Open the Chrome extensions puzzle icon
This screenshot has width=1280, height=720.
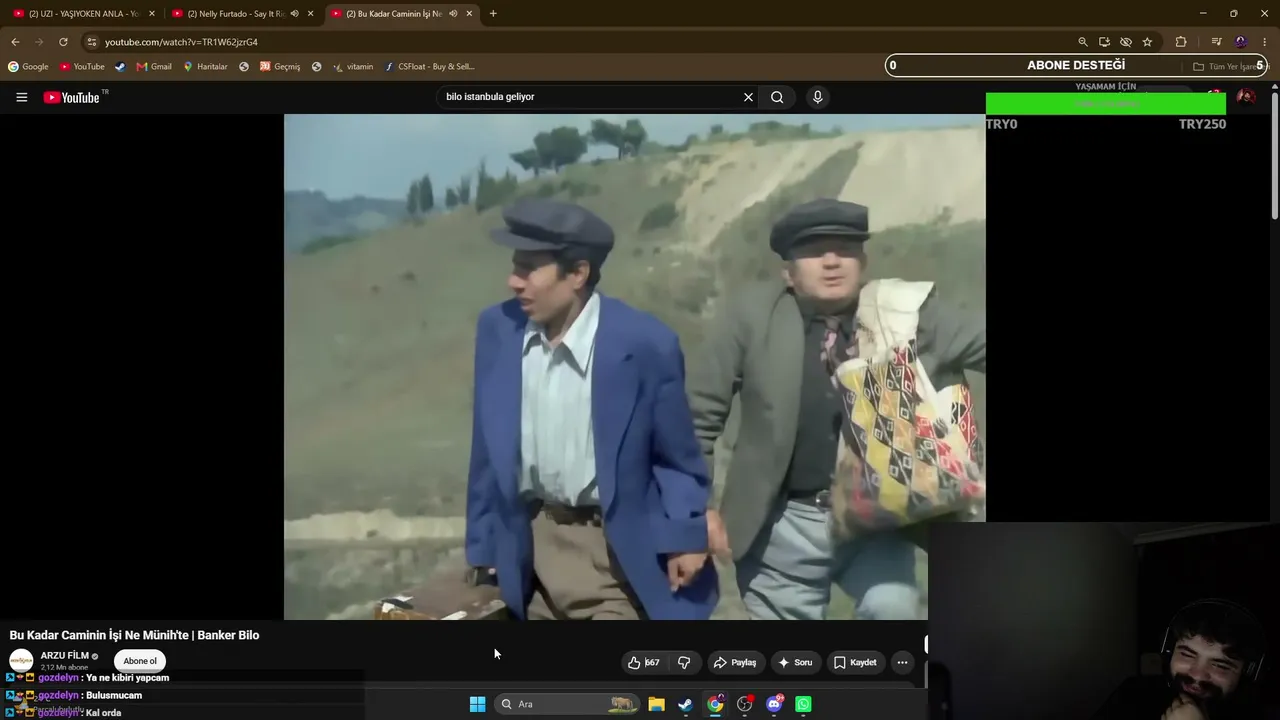1181,42
